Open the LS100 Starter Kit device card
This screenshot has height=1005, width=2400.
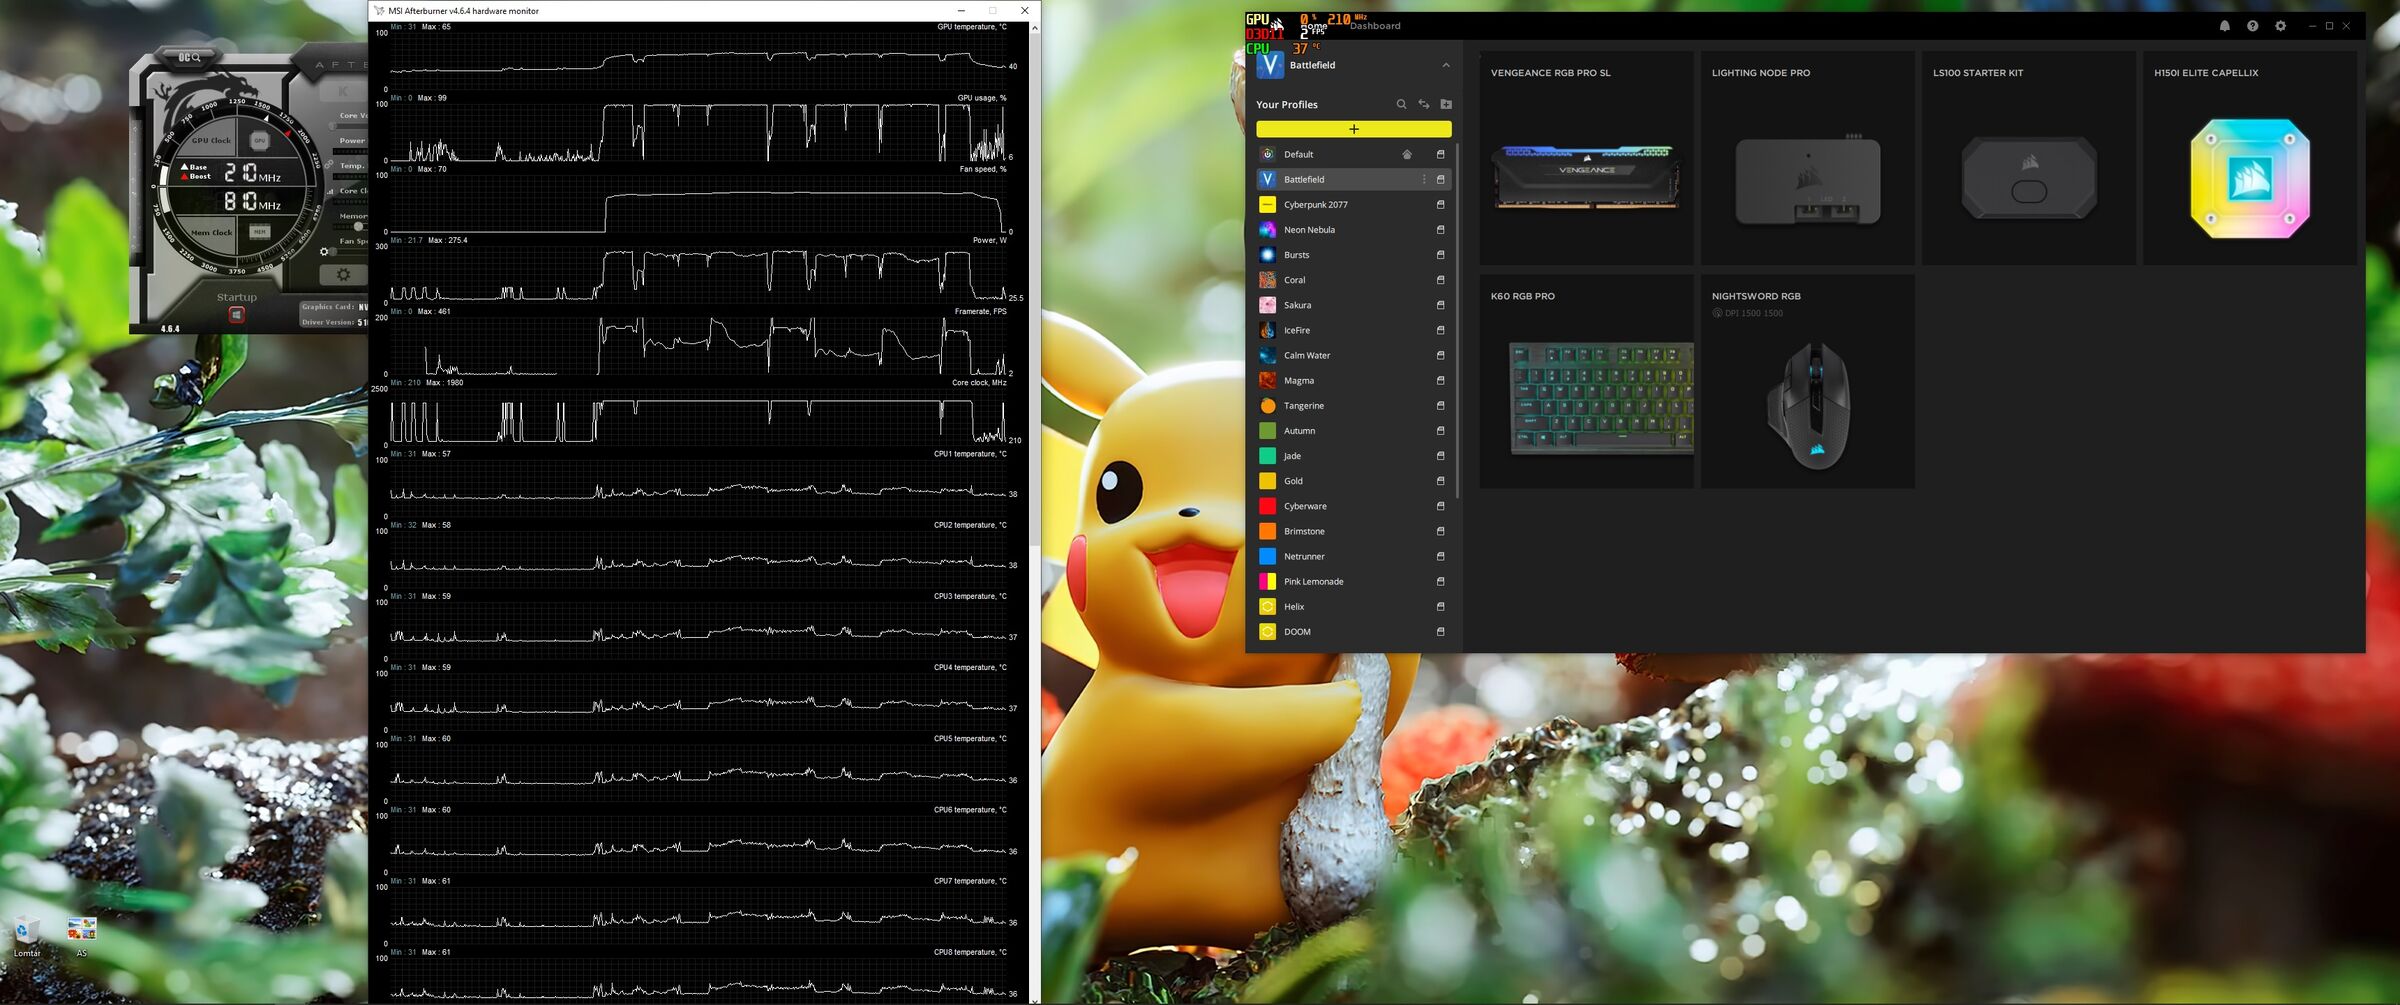point(2029,158)
